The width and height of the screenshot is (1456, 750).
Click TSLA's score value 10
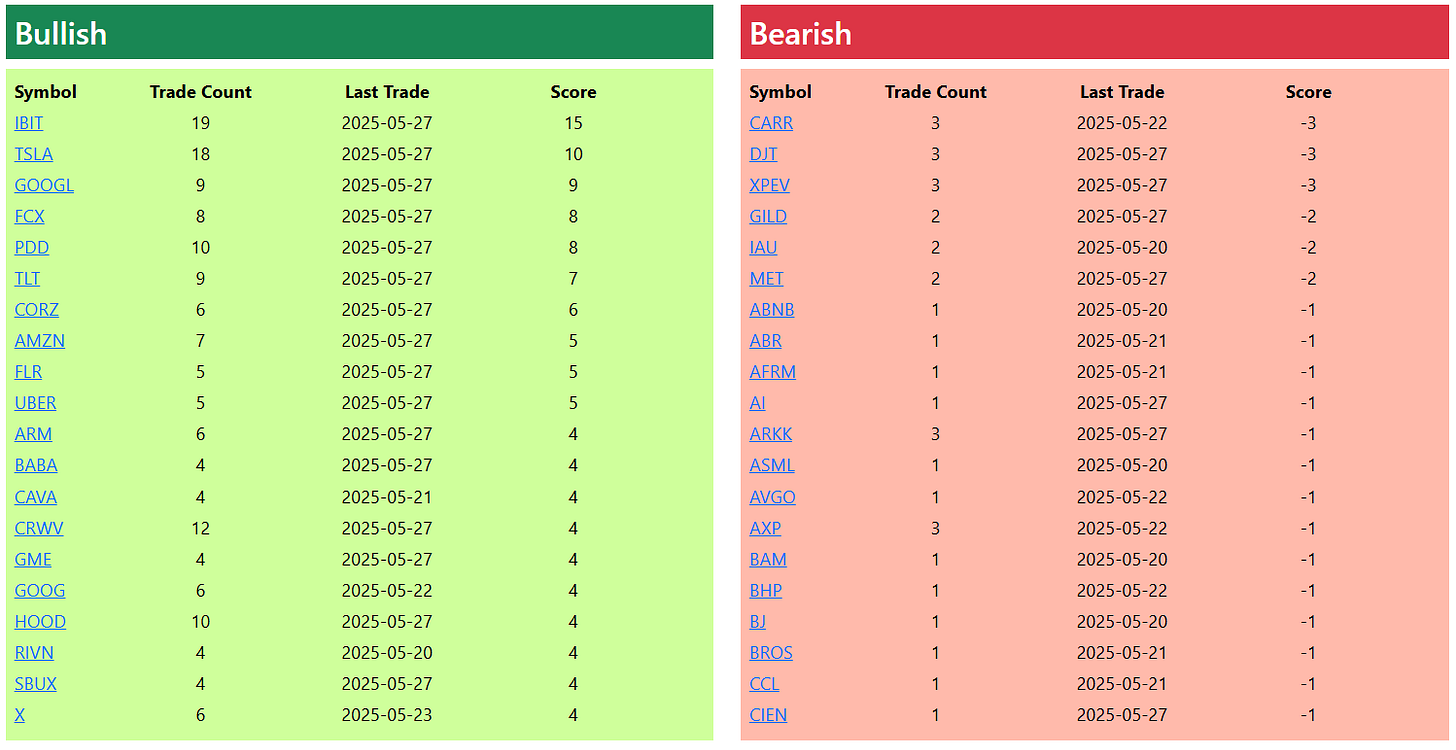click(573, 154)
